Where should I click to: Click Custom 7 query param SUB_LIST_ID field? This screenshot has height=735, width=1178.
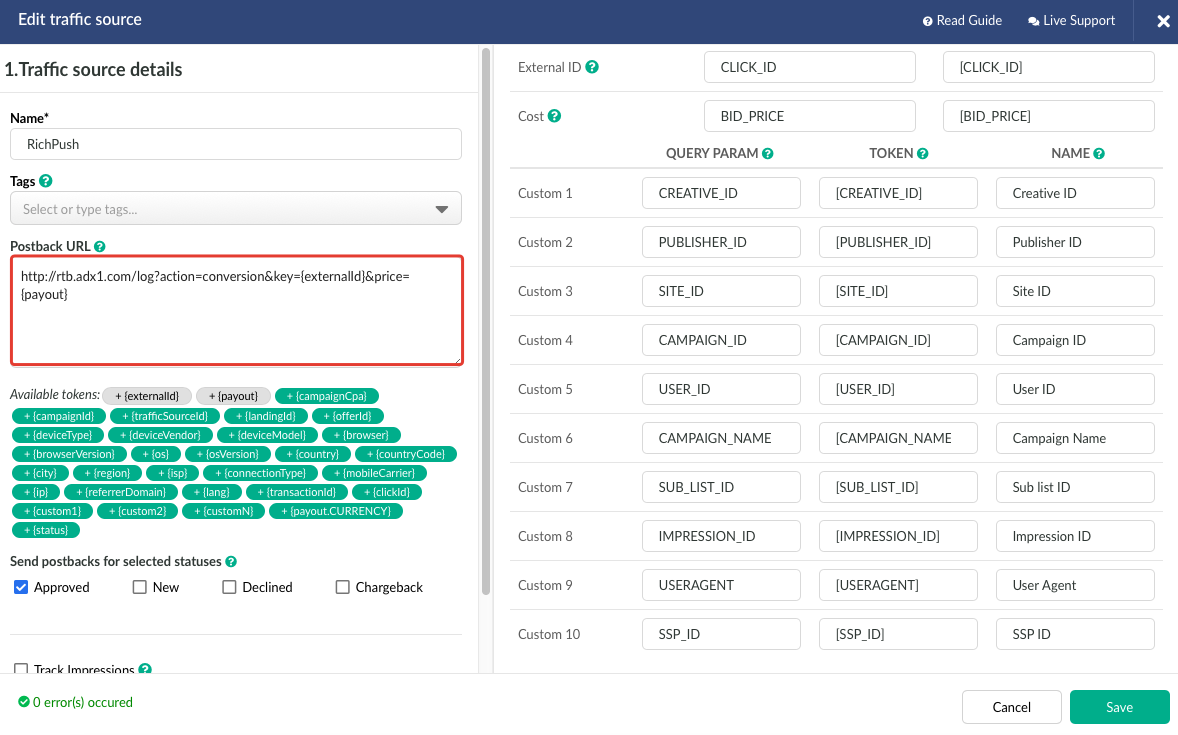721,487
